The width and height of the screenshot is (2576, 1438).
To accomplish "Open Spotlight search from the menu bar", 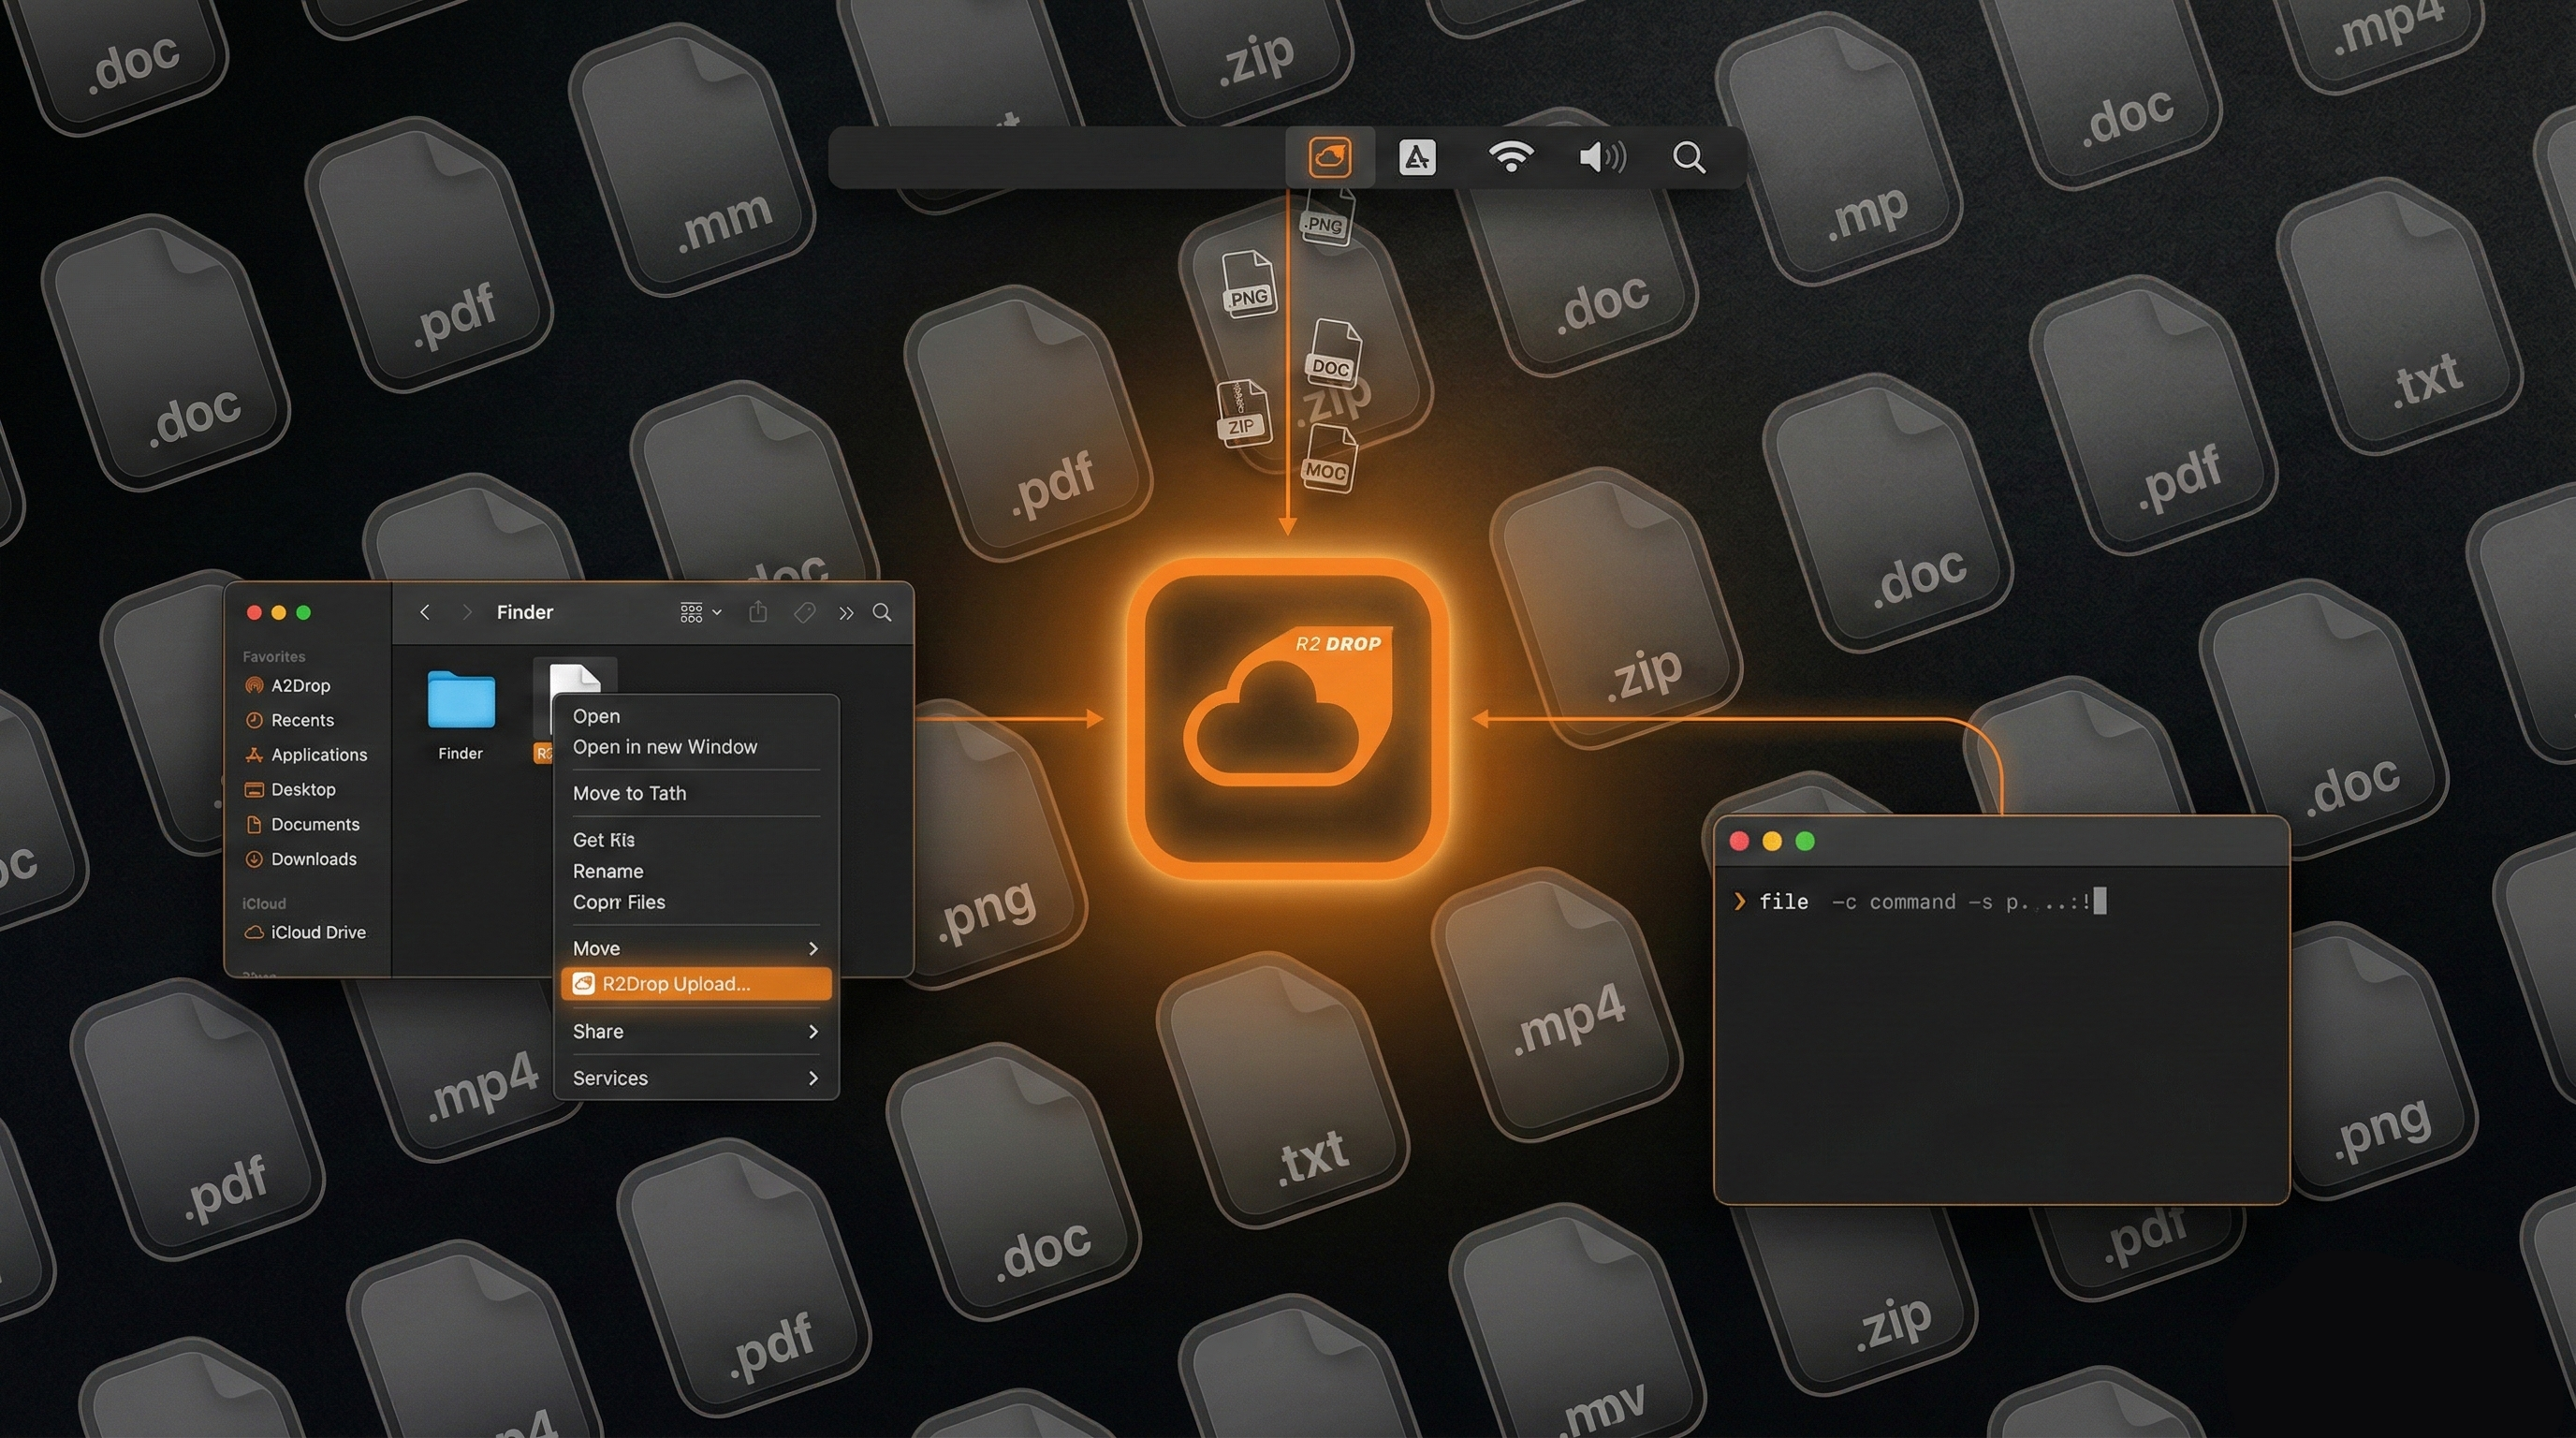I will coord(1688,157).
